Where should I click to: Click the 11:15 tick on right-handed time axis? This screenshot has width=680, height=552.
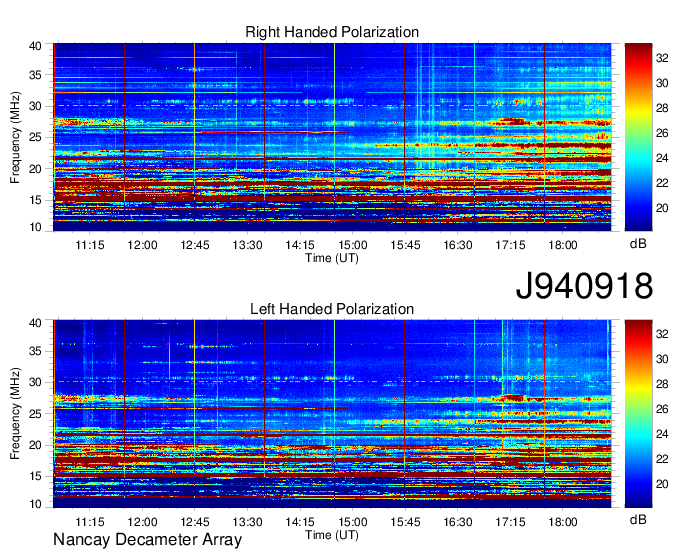pos(90,245)
